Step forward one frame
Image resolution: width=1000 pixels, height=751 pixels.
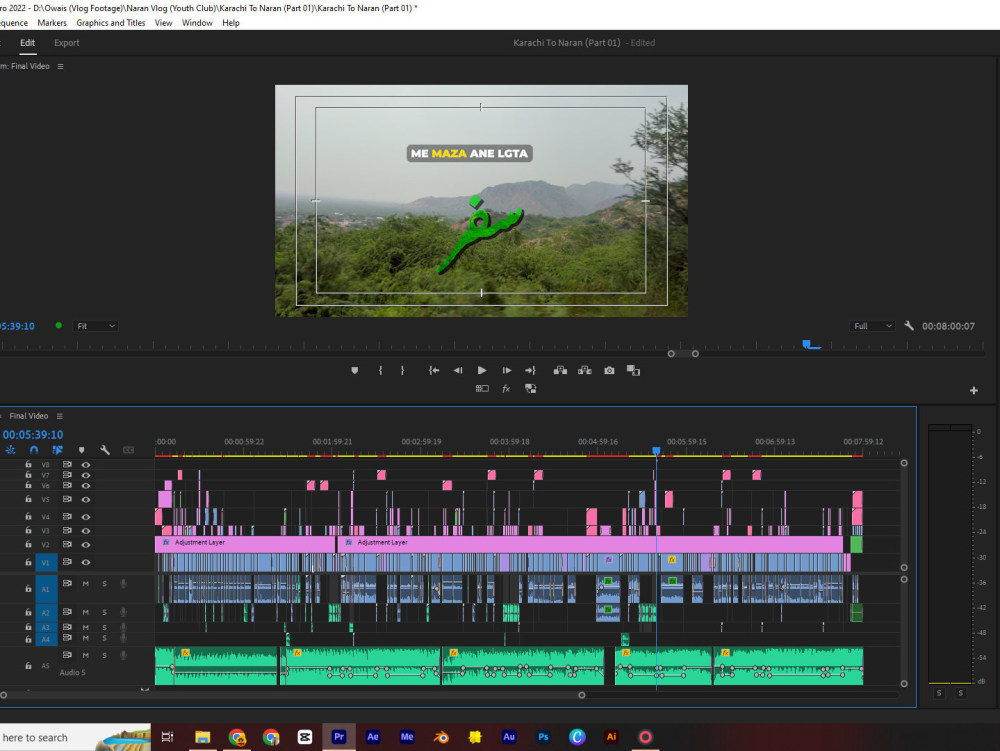pyautogui.click(x=506, y=370)
